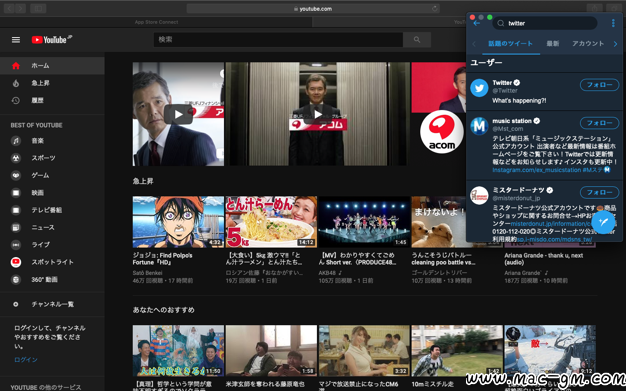This screenshot has width=626, height=391.
Task: Select the ホーム home icon in sidebar
Action: pyautogui.click(x=16, y=65)
